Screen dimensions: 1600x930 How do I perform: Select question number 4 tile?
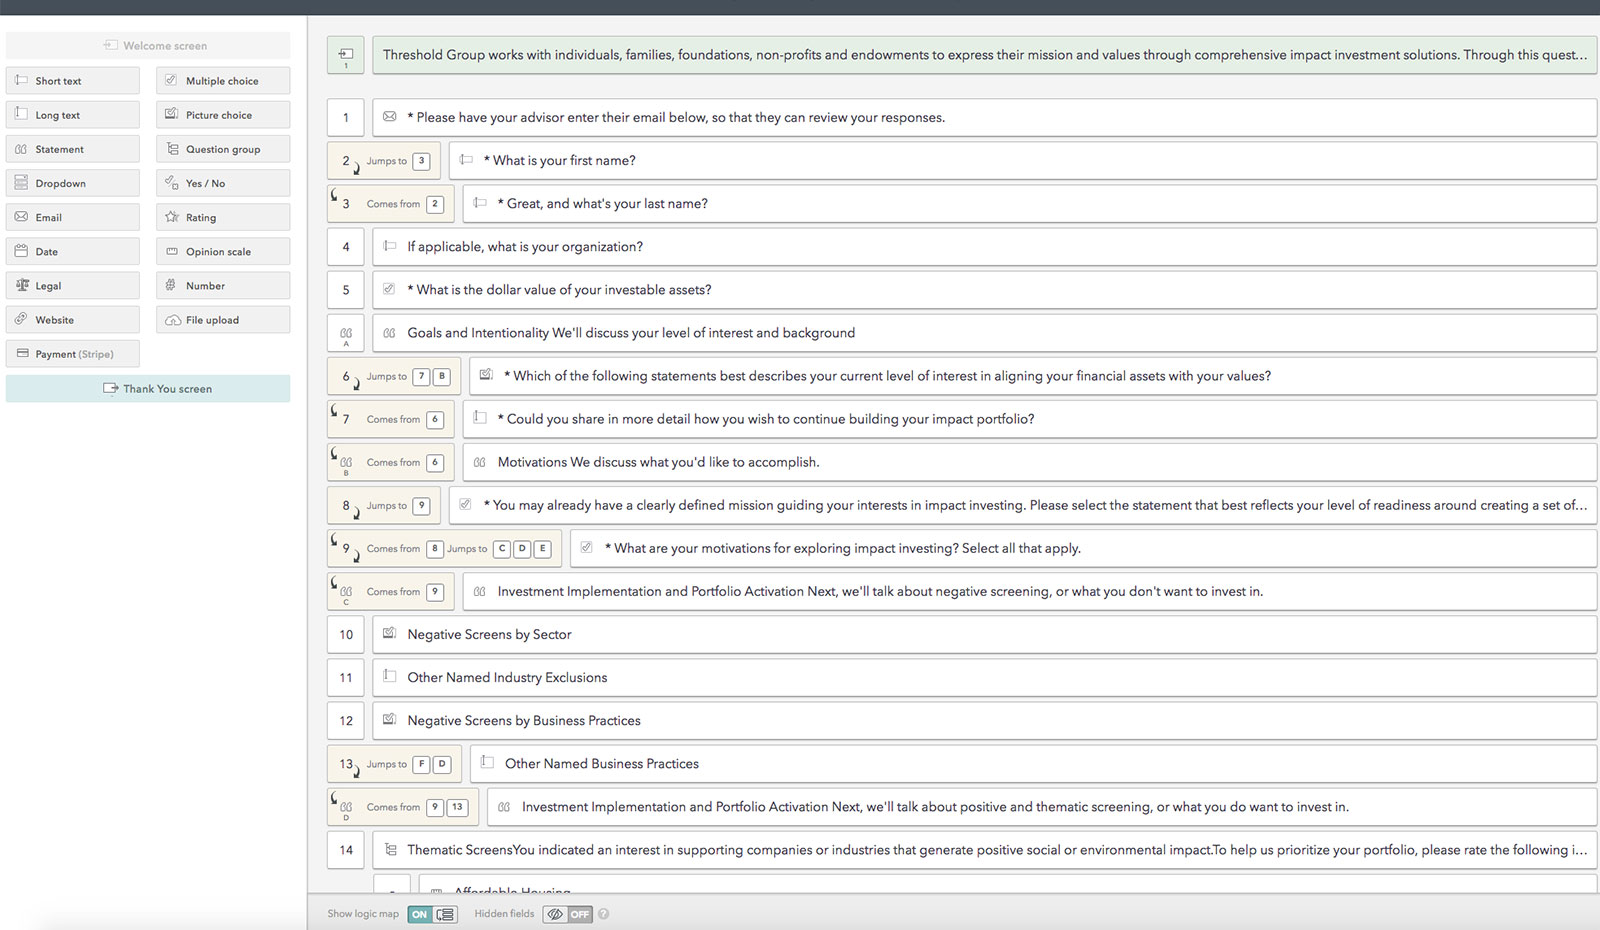click(x=346, y=246)
